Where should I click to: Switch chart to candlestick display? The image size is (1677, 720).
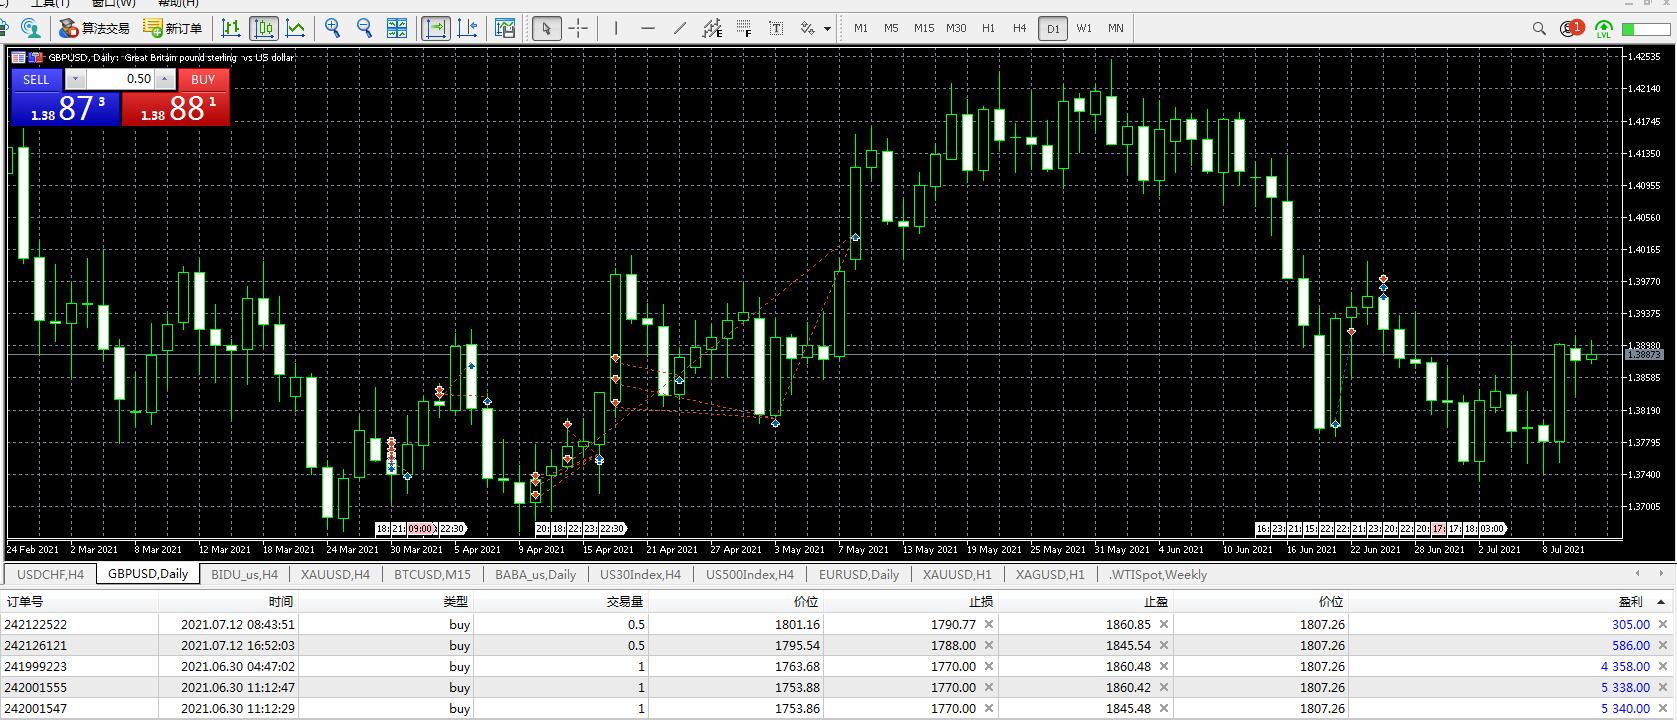pyautogui.click(x=264, y=28)
